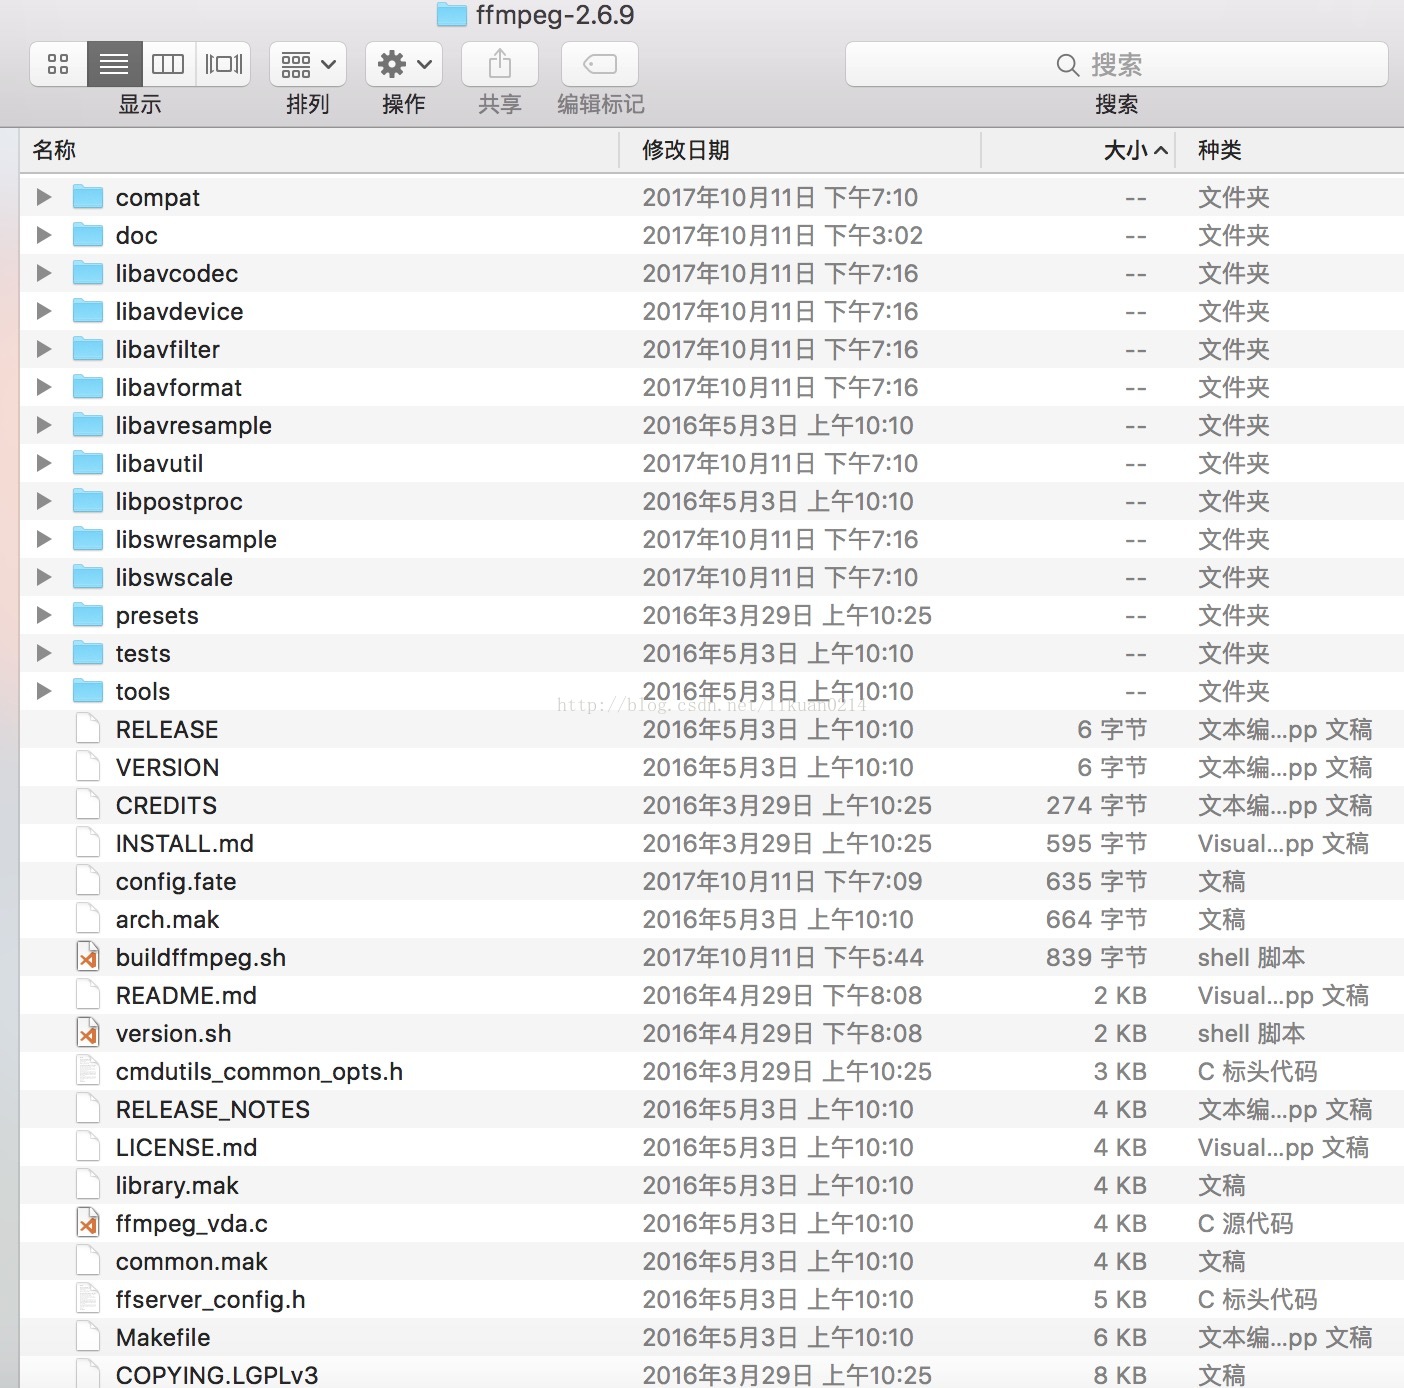
Task: Expand the libswresample folder disclosure triangle
Action: (x=44, y=539)
